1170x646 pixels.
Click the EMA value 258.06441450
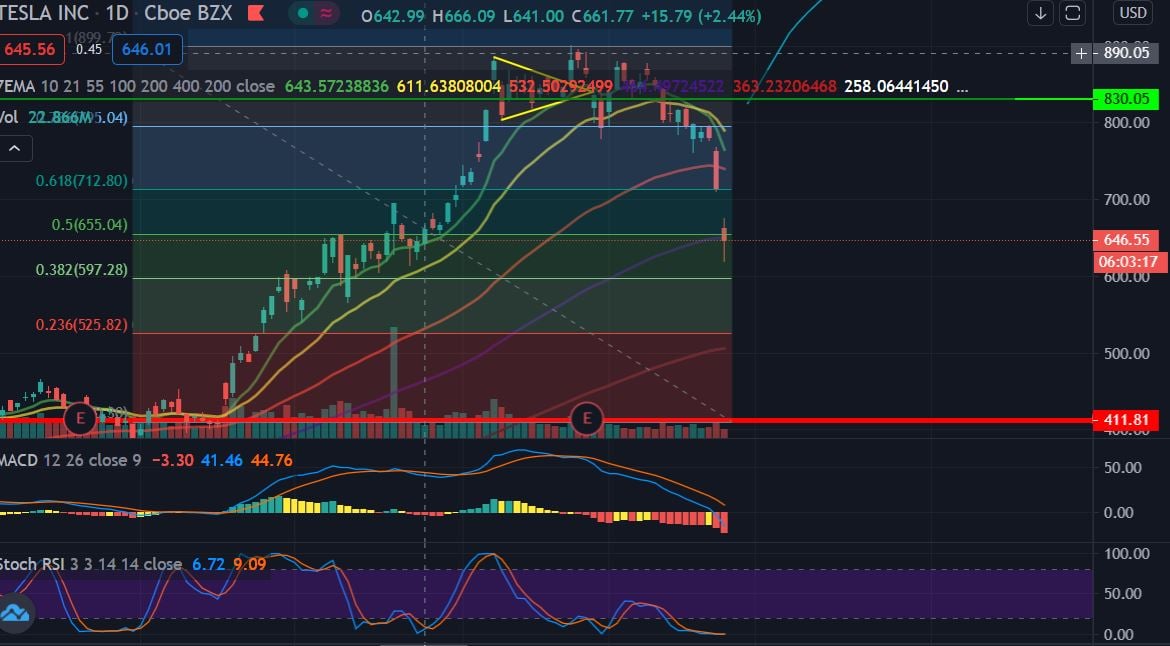tap(896, 87)
